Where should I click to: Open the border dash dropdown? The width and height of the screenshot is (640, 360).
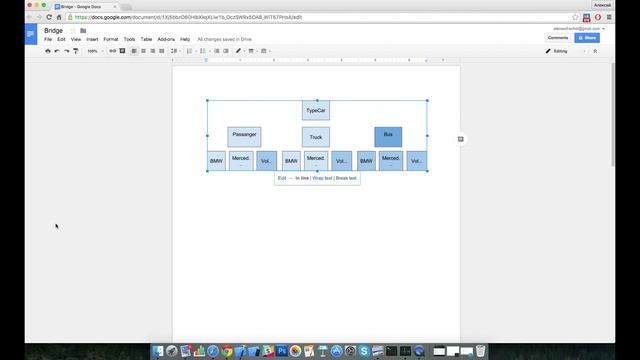pyautogui.click(x=265, y=51)
